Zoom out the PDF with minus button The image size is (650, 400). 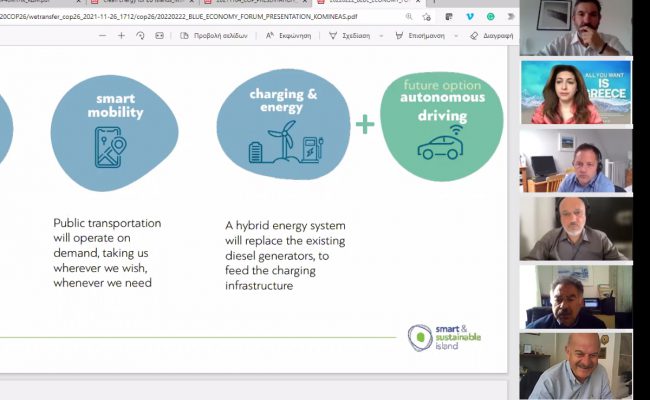pyautogui.click(x=102, y=36)
